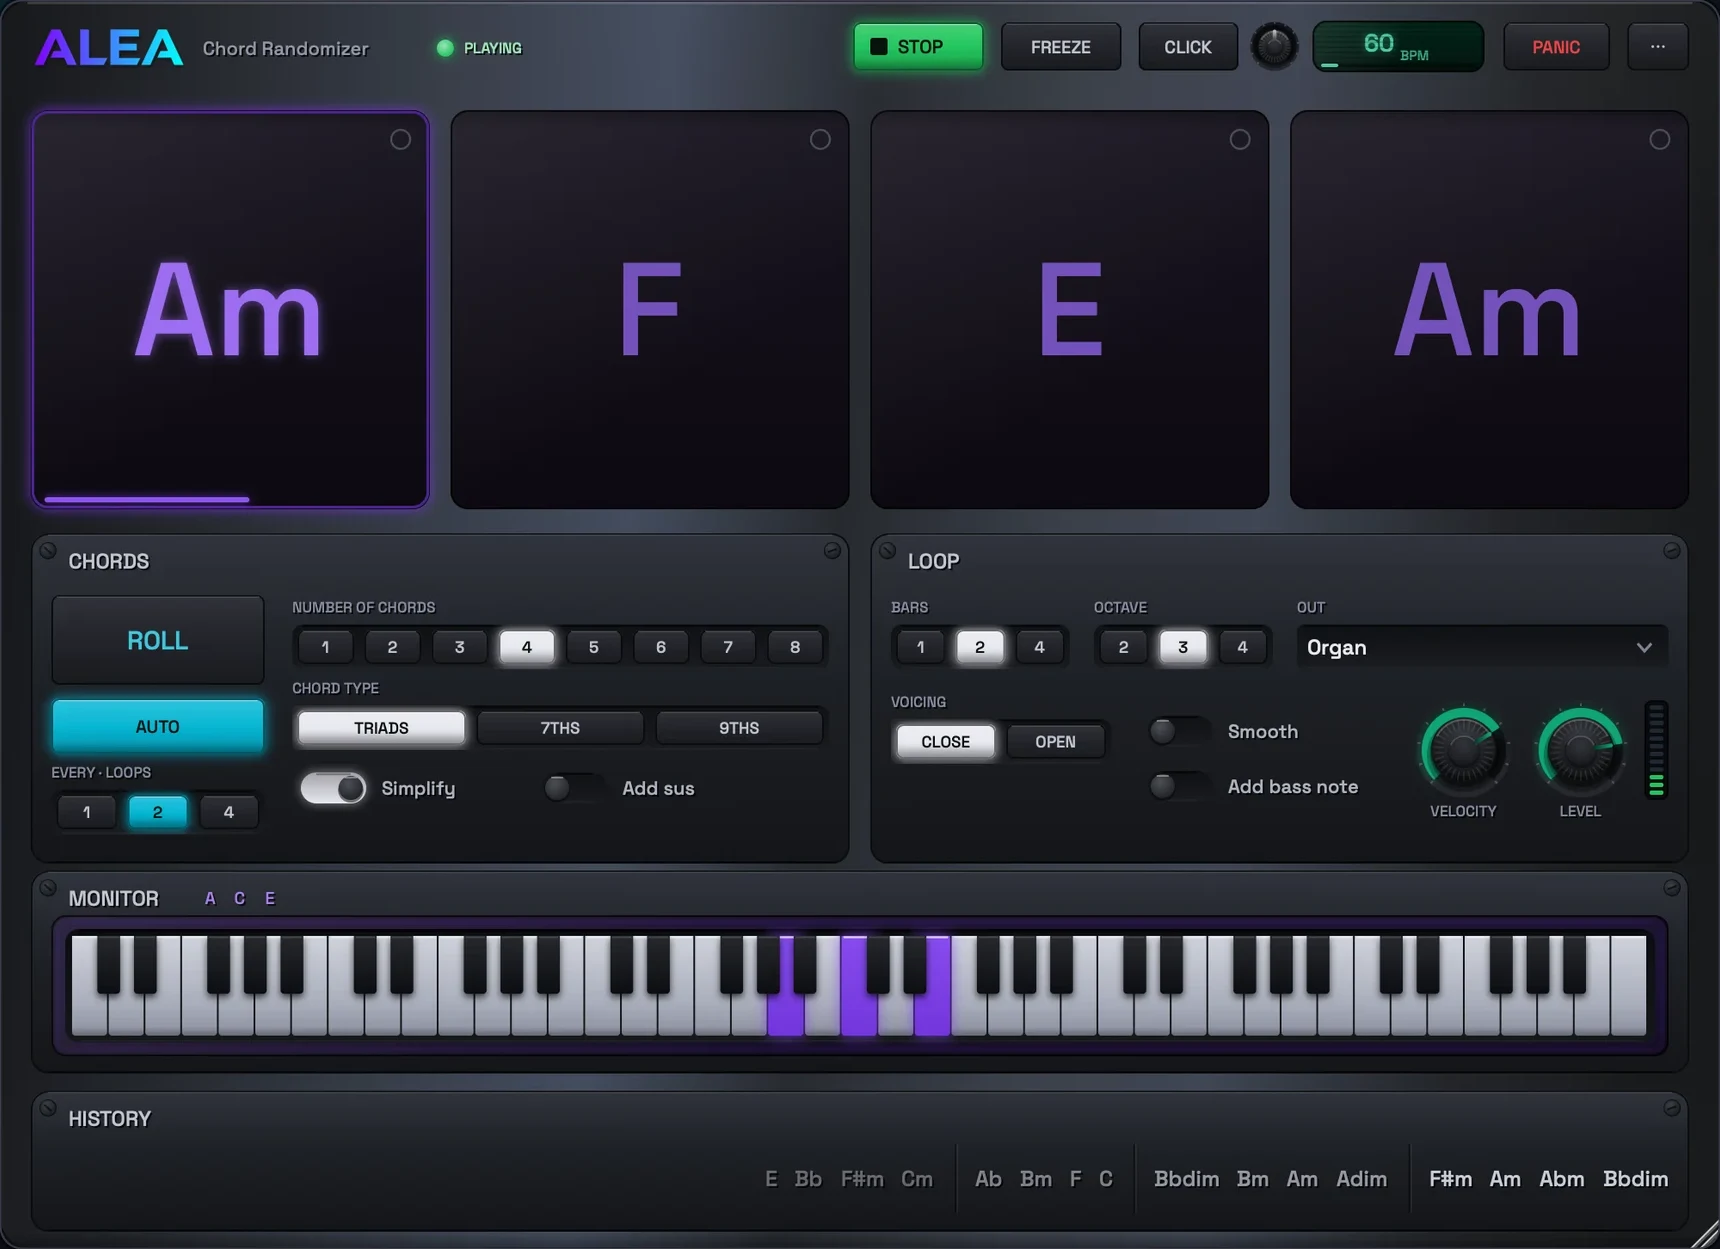Click the screw icon left of LOOP title

pyautogui.click(x=887, y=551)
